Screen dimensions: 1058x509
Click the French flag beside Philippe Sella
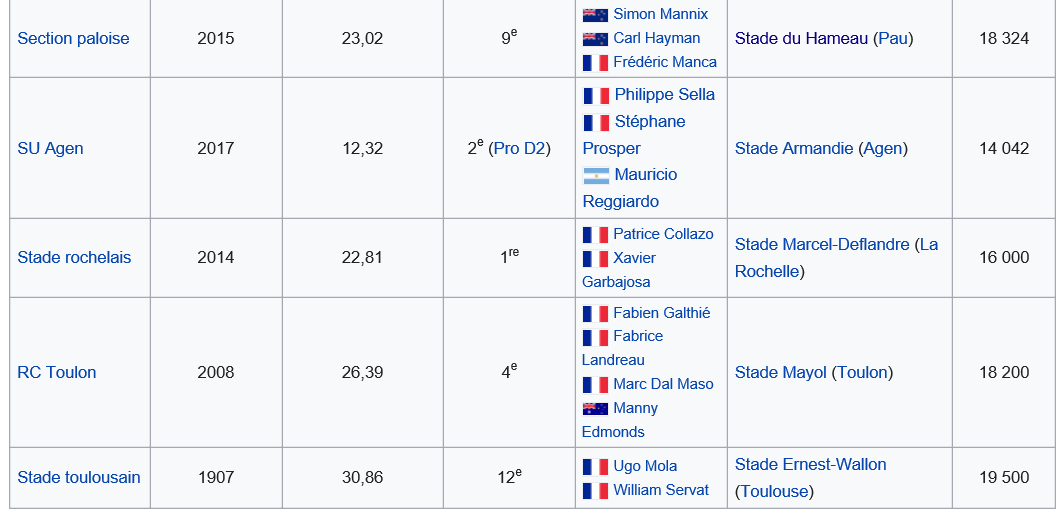[x=596, y=95]
